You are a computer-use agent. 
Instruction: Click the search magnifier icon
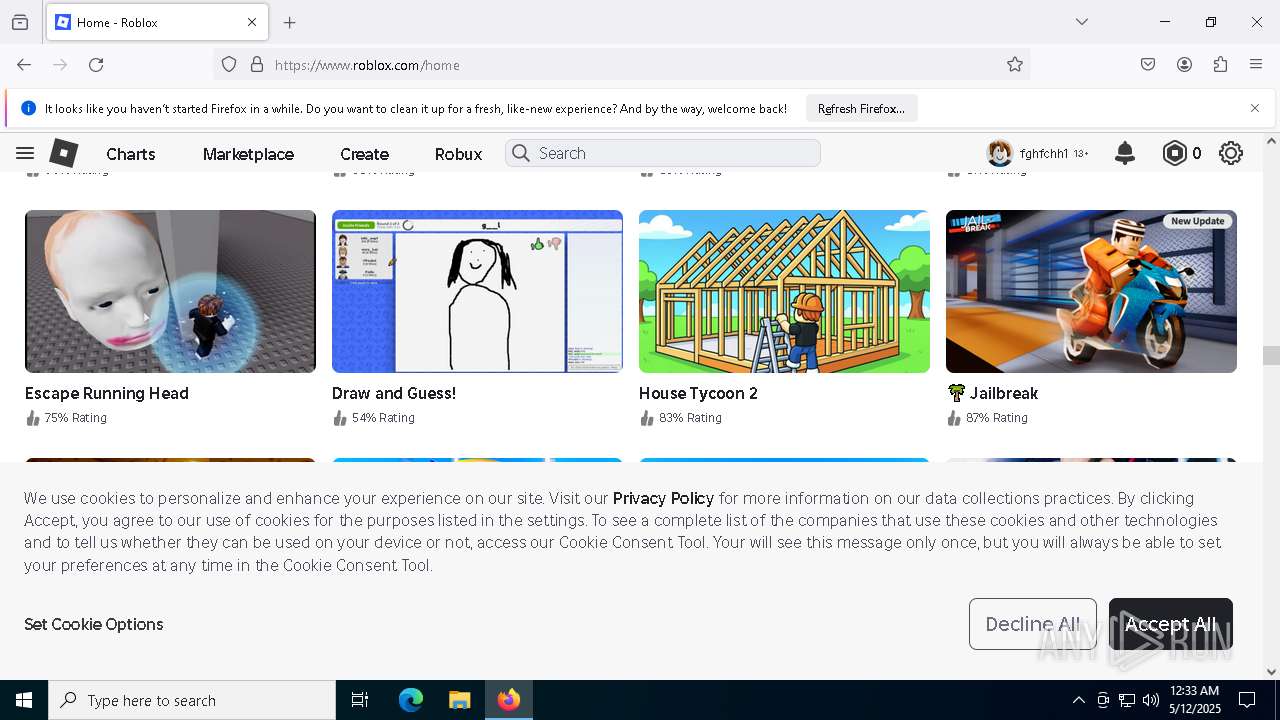520,153
